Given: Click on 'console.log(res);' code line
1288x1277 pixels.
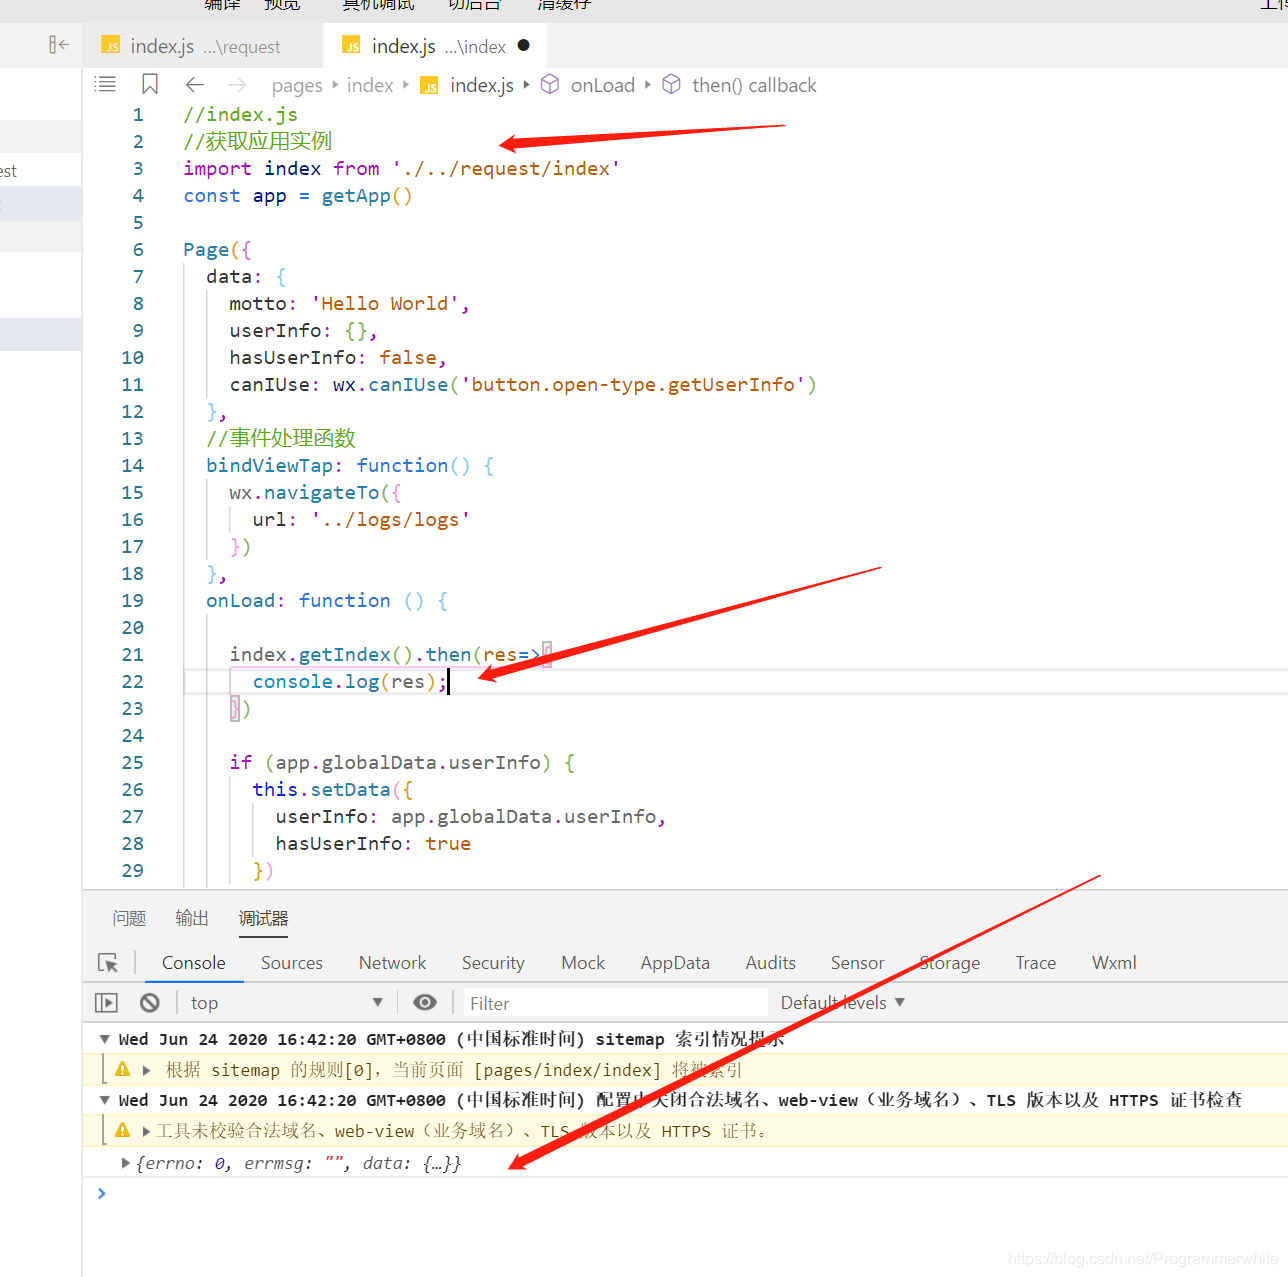Looking at the screenshot, I should pyautogui.click(x=350, y=682).
